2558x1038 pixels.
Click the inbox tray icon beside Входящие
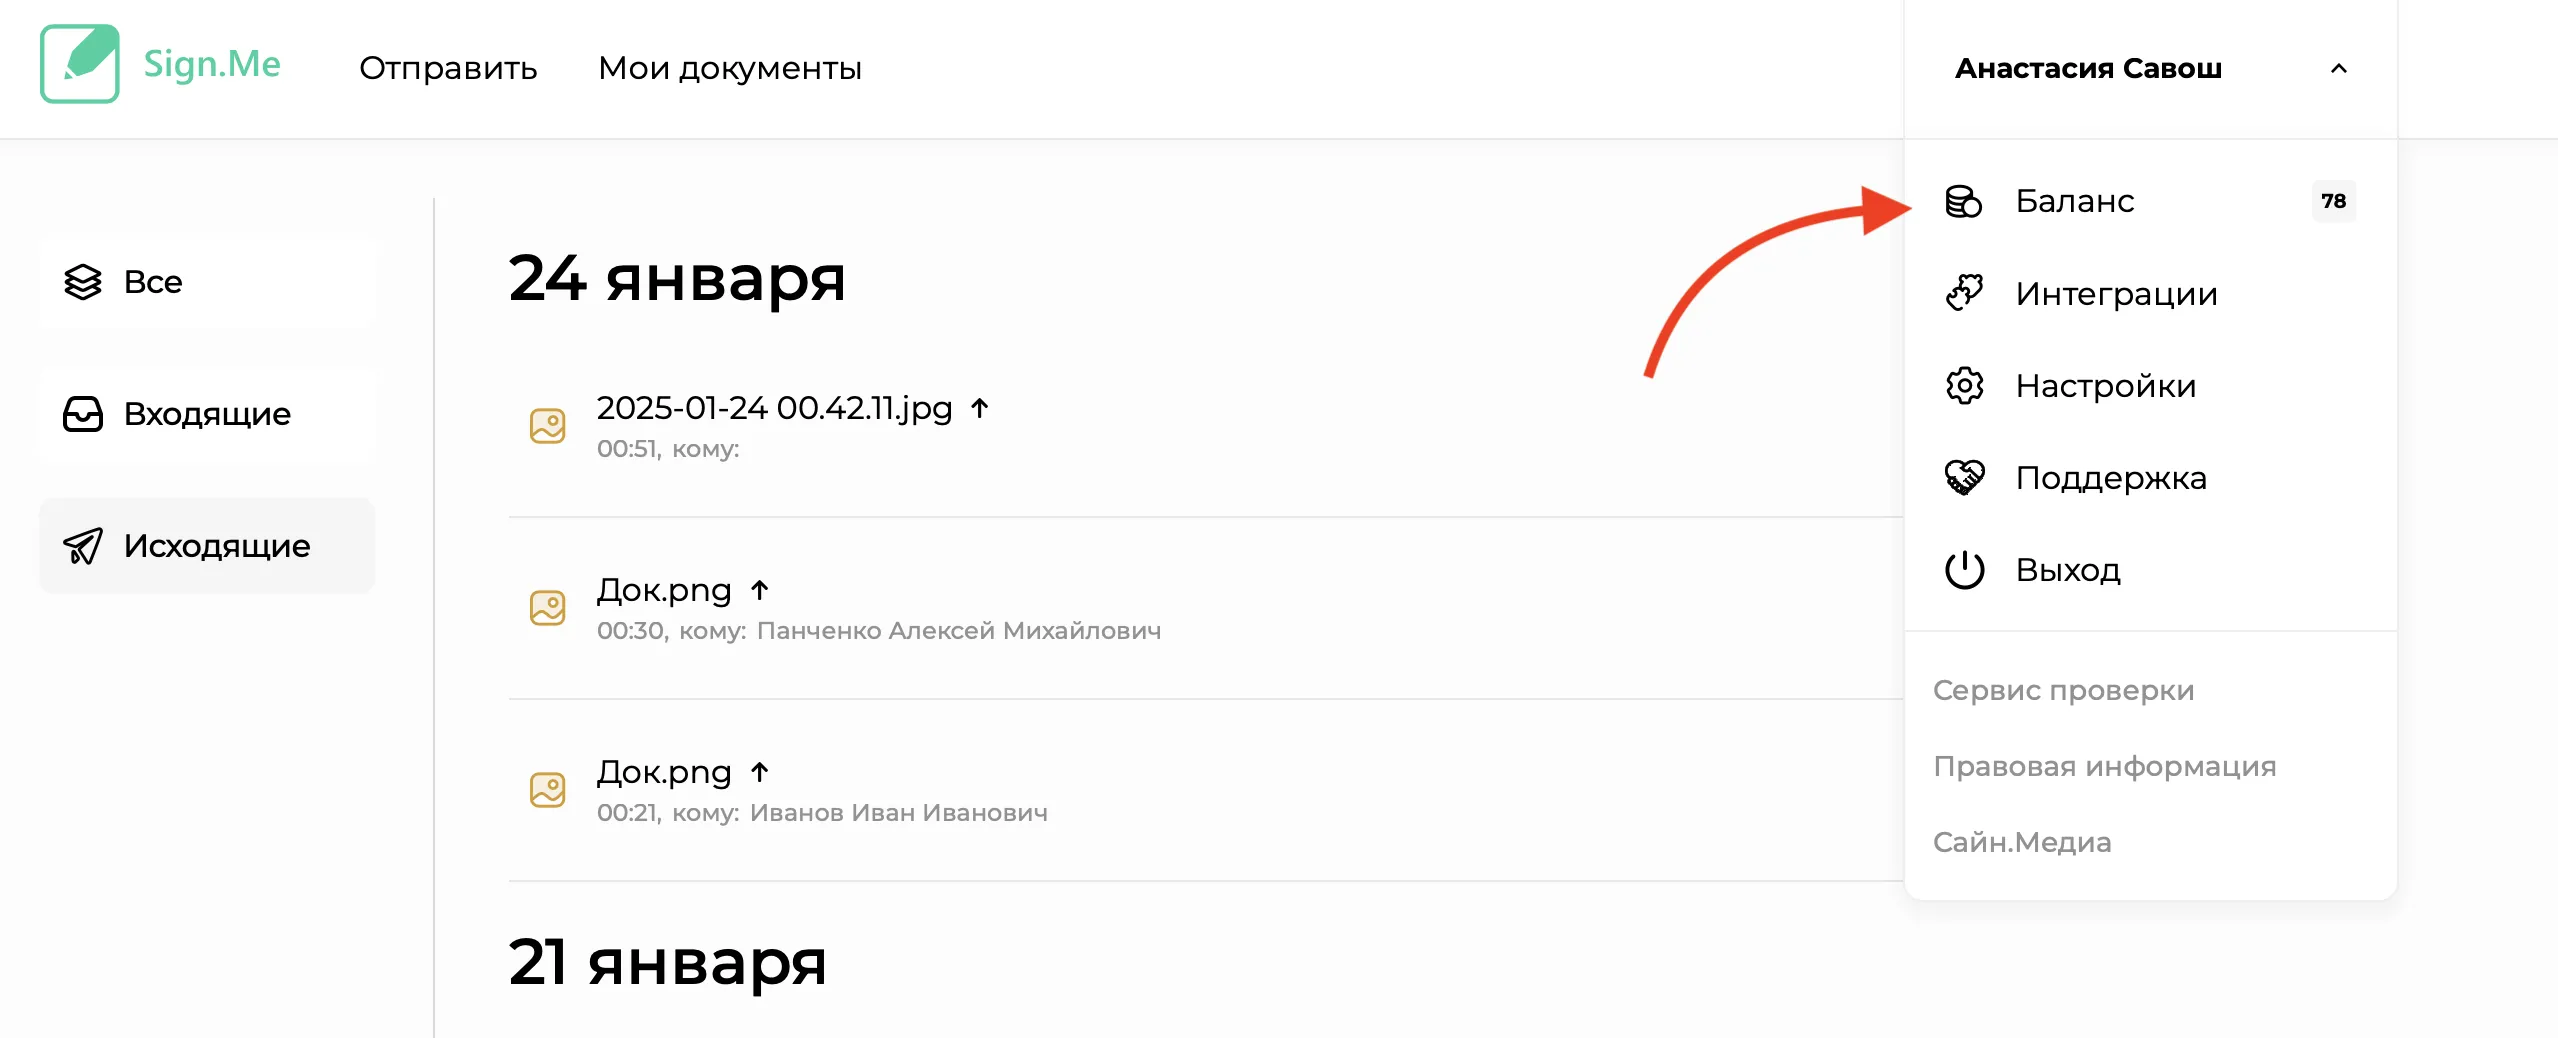pyautogui.click(x=83, y=414)
